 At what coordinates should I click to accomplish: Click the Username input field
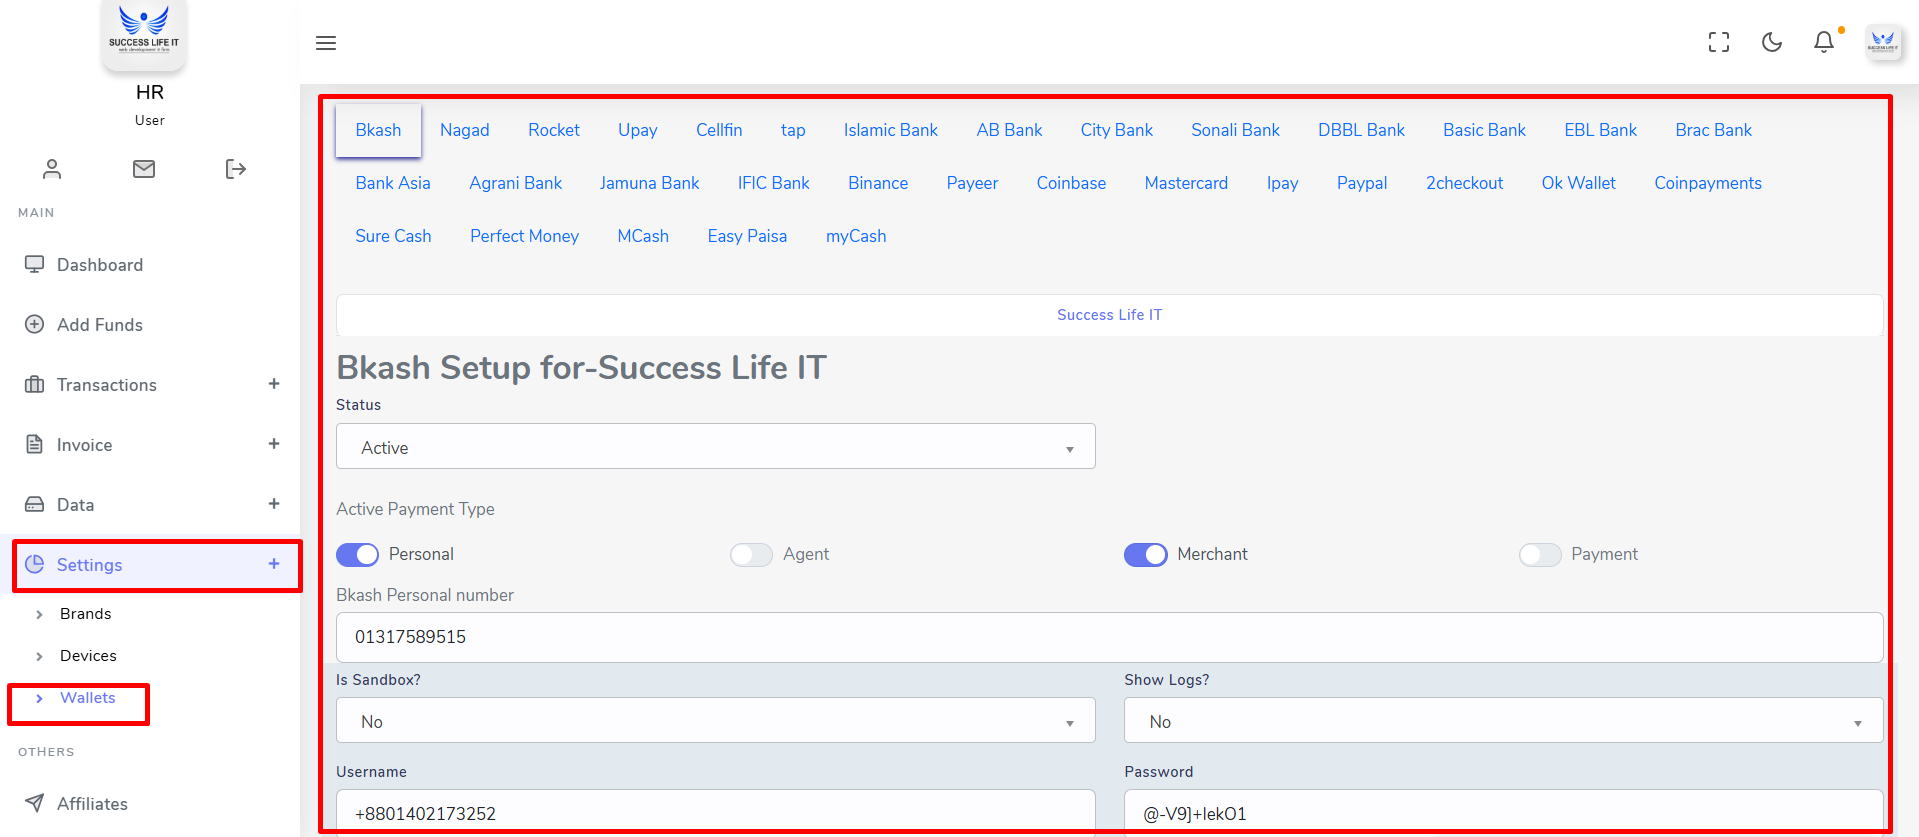coord(716,812)
